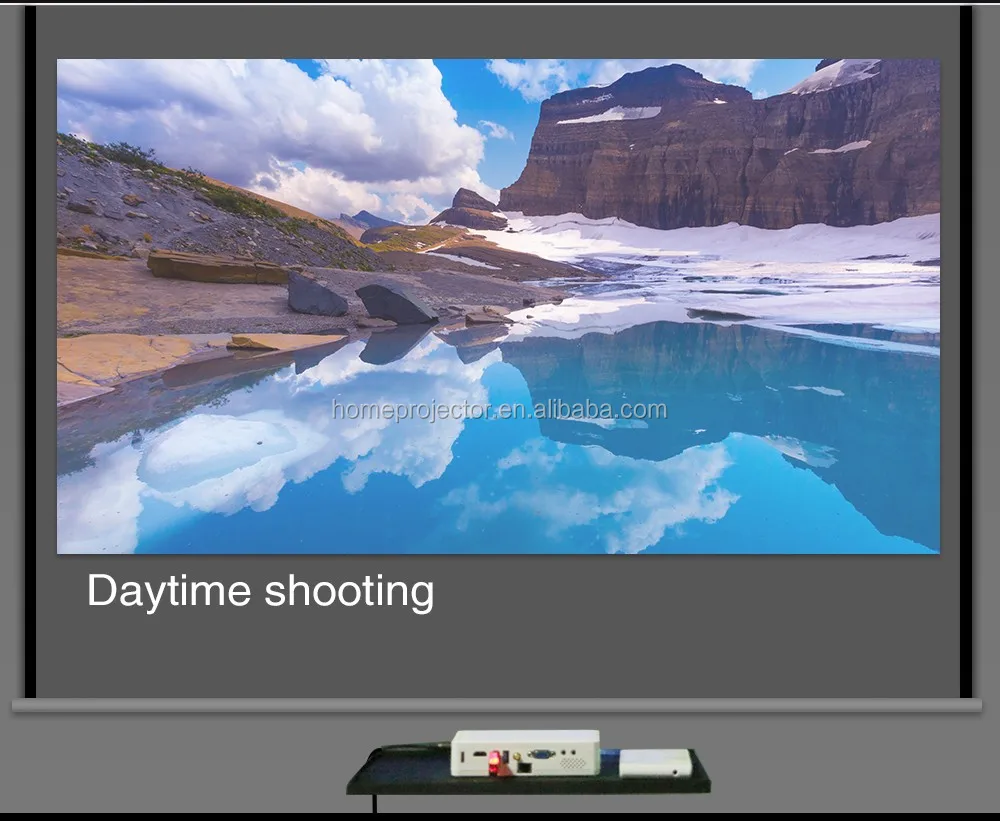This screenshot has height=821, width=1000.
Task: Click the homeprojector alibaba watermark text
Action: (x=498, y=409)
